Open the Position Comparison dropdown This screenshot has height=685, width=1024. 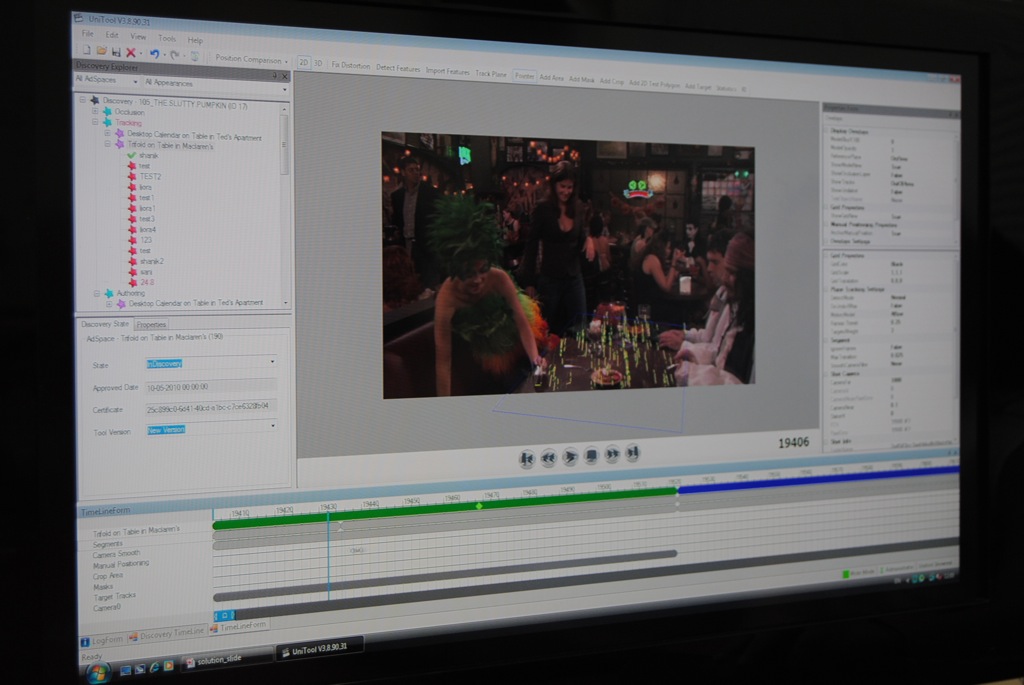click(250, 60)
